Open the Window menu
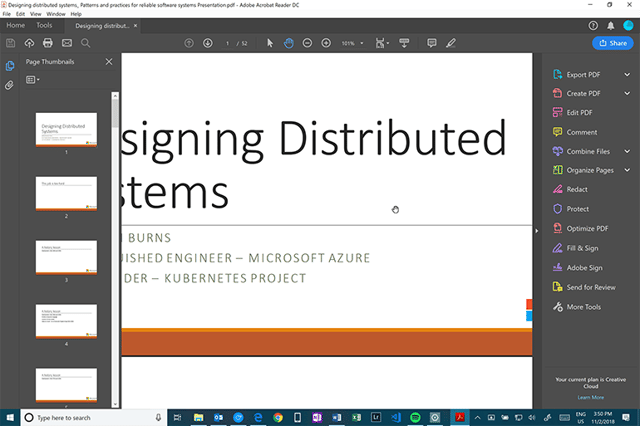640x426 pixels. point(56,14)
